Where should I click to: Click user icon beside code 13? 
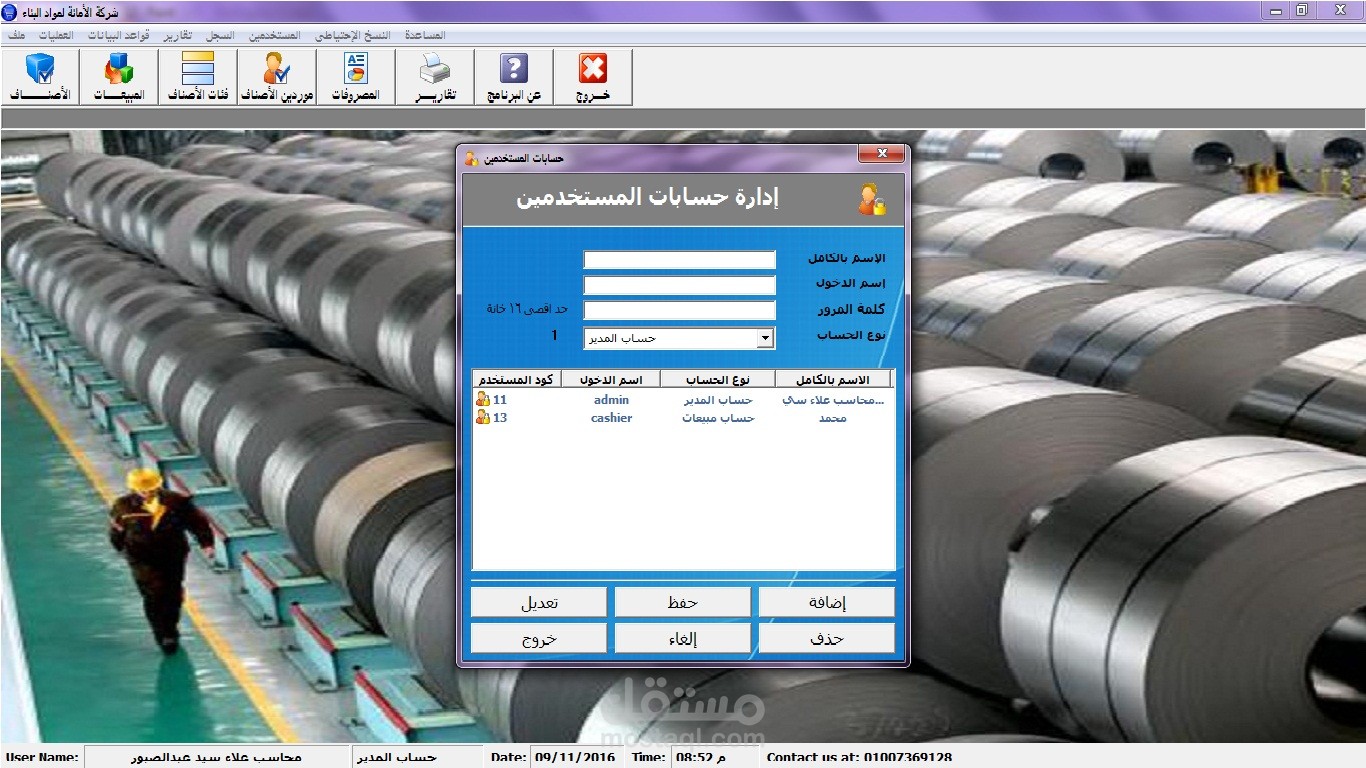coord(483,418)
